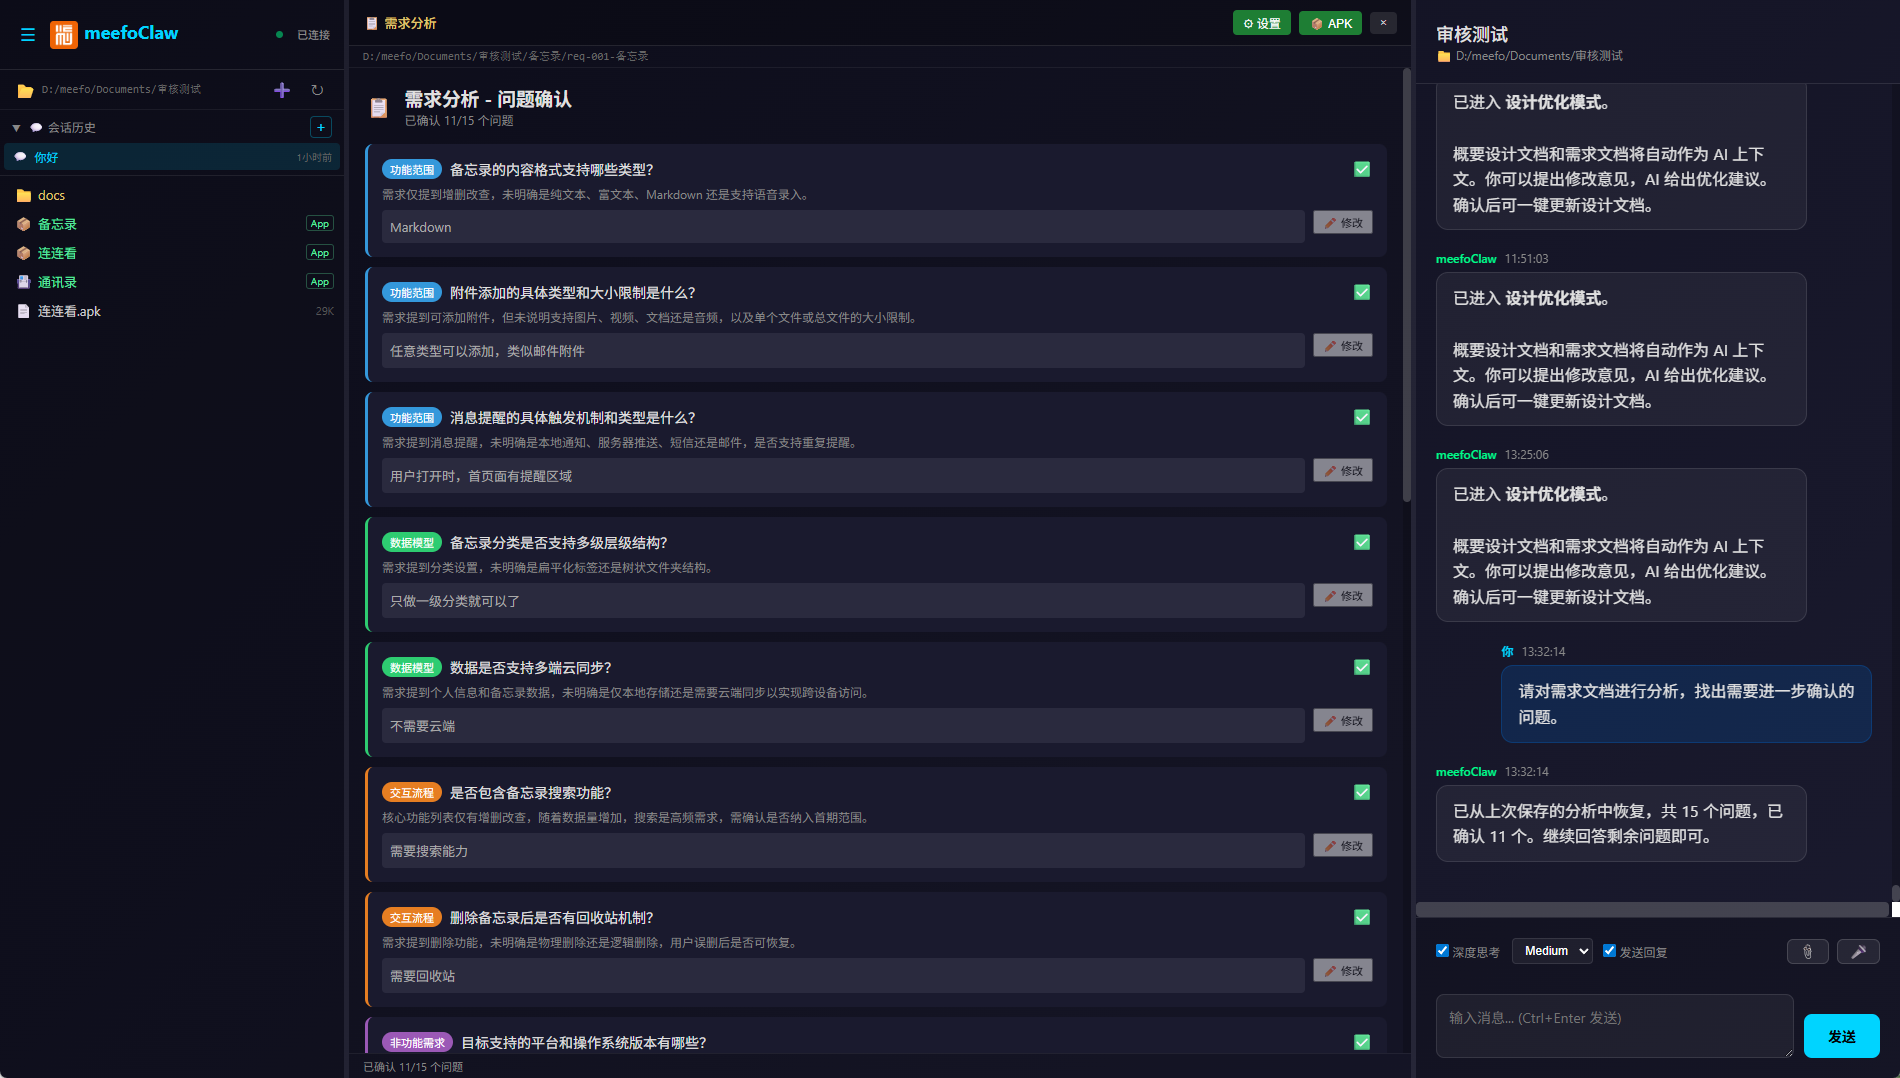Toggle the checkmark on 消息提醒 question
1900x1078 pixels.
coord(1362,417)
